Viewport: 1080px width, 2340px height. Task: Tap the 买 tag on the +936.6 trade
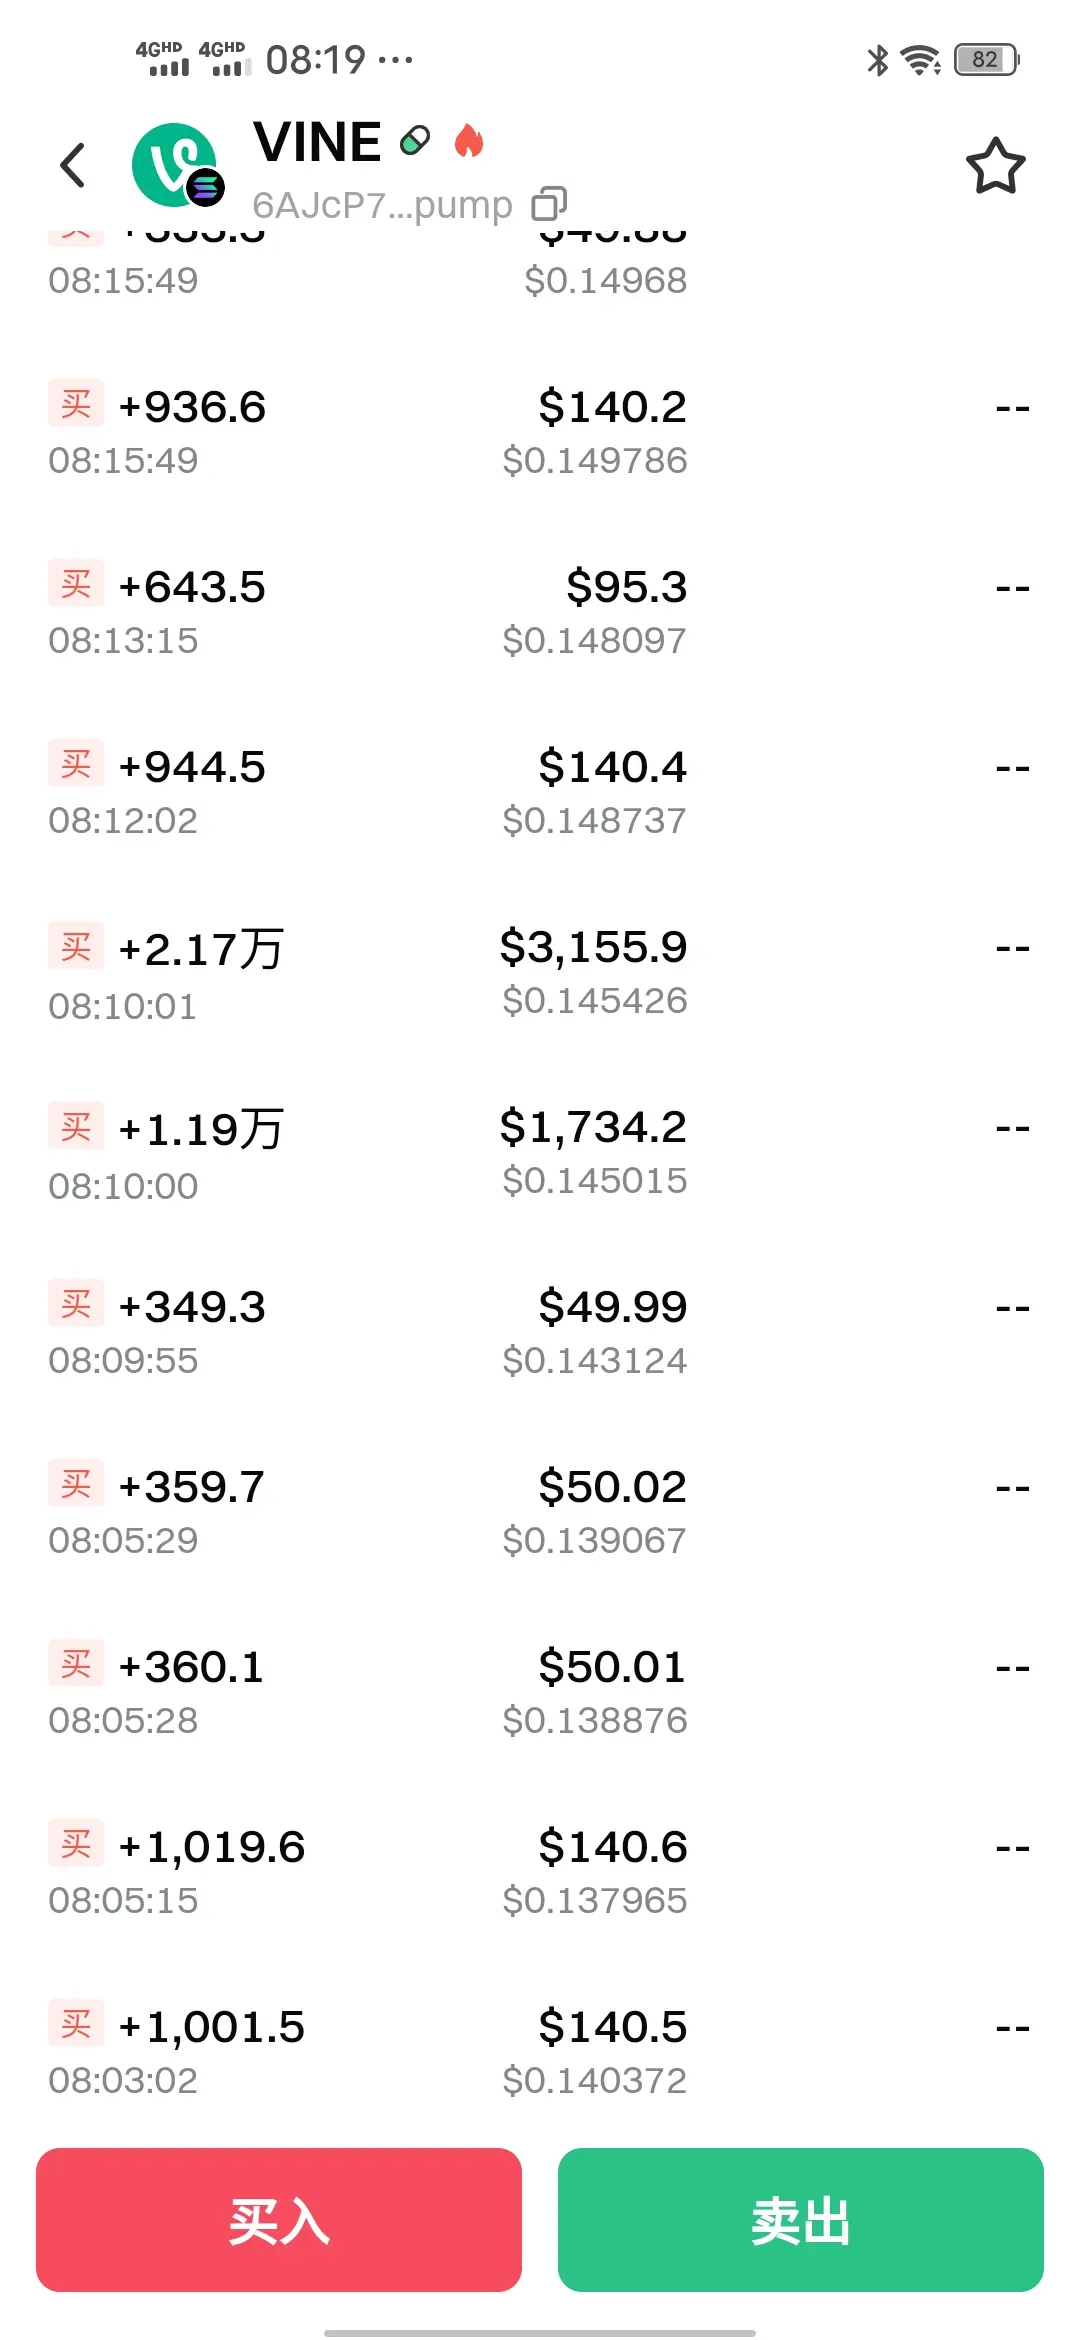pyautogui.click(x=76, y=405)
